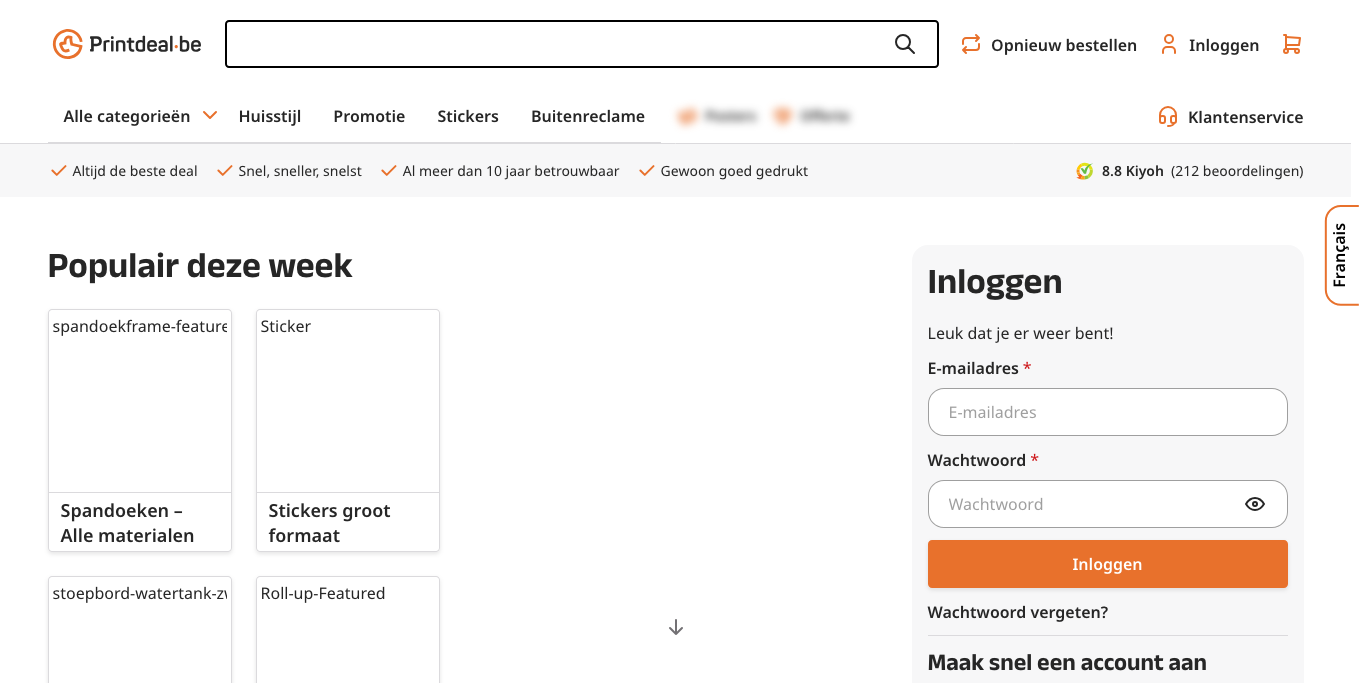Click the Kiyoh rating badge icon
This screenshot has height=683, width=1366.
click(x=1084, y=171)
